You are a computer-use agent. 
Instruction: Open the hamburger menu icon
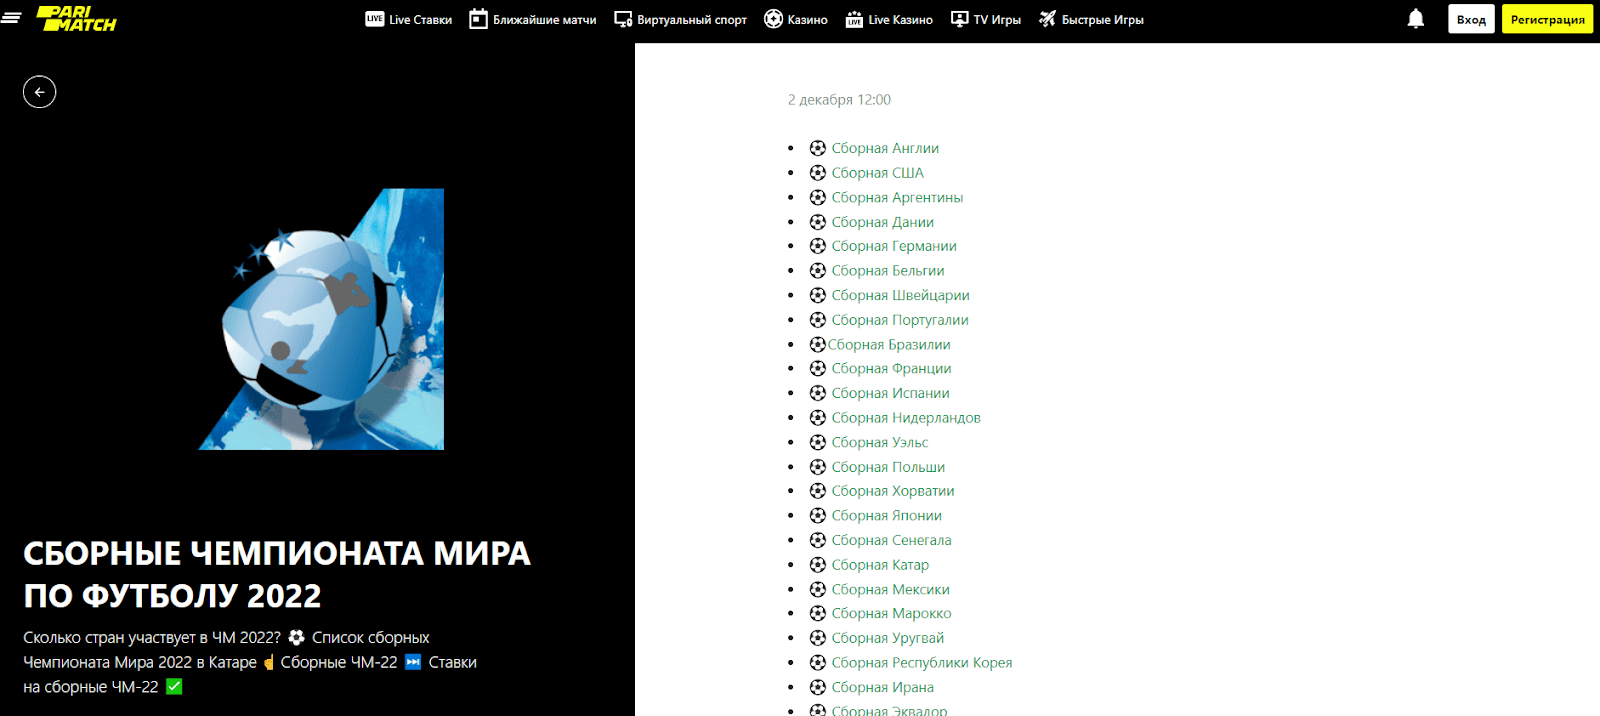click(x=11, y=18)
